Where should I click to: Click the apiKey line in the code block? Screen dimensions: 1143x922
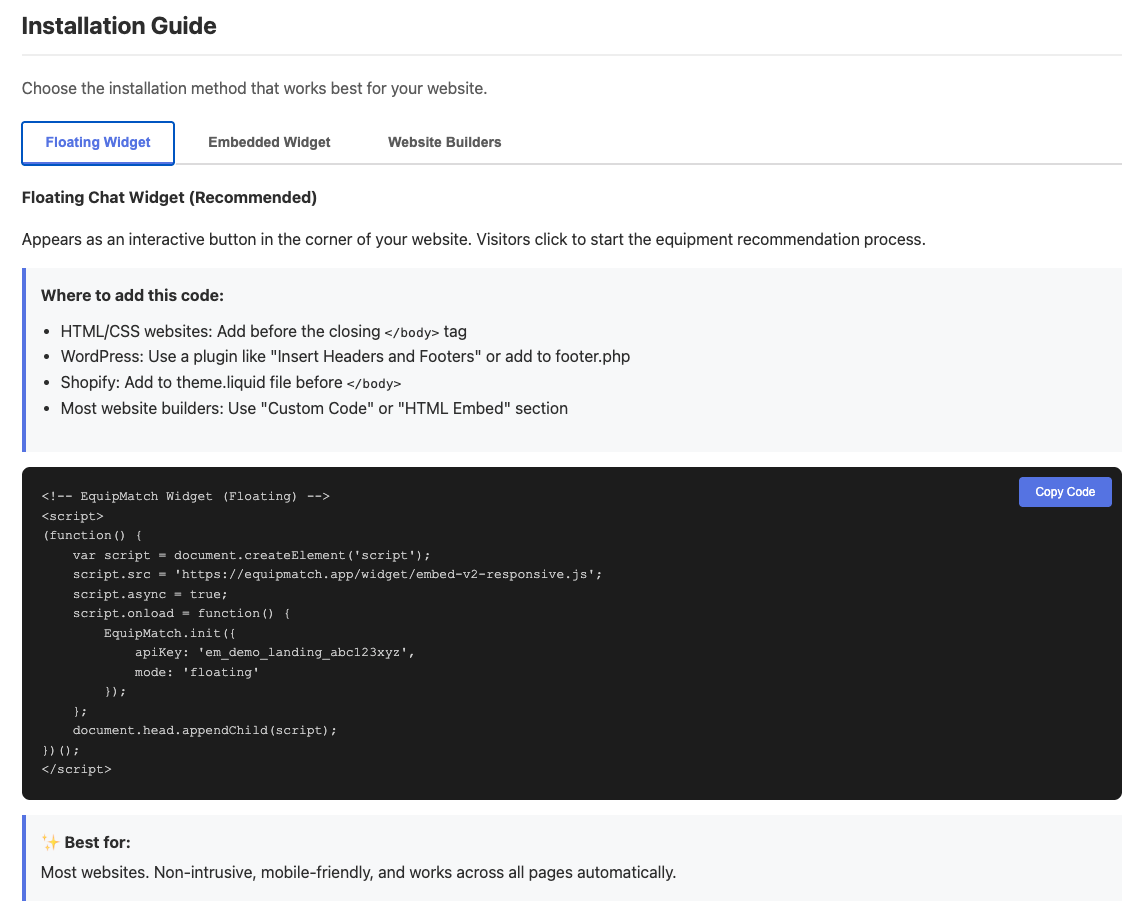click(x=274, y=652)
